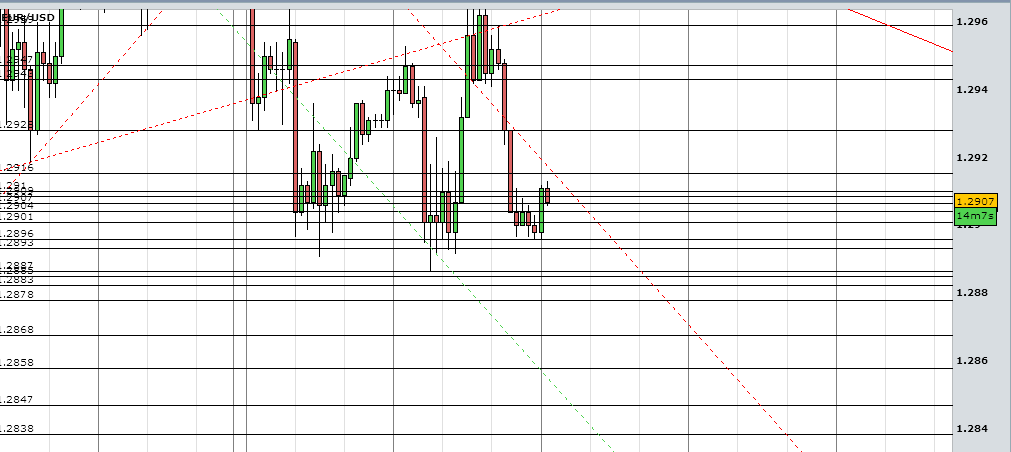This screenshot has width=1011, height=452.
Task: Click the 1.286 price axis label
Action: (x=972, y=360)
